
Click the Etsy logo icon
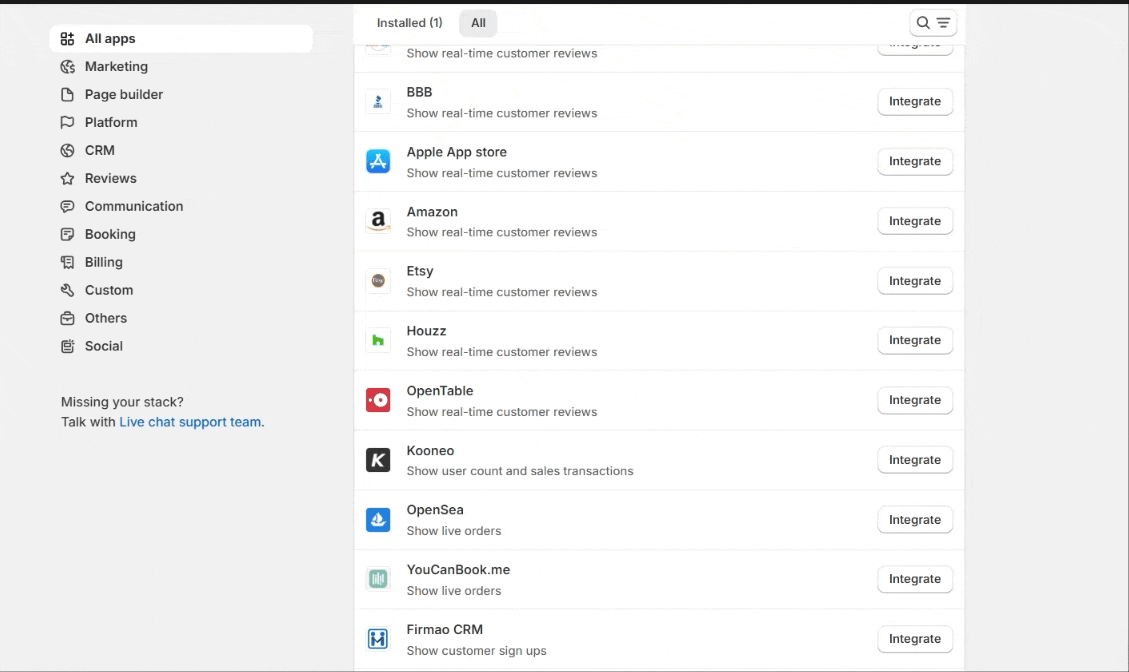tap(378, 281)
